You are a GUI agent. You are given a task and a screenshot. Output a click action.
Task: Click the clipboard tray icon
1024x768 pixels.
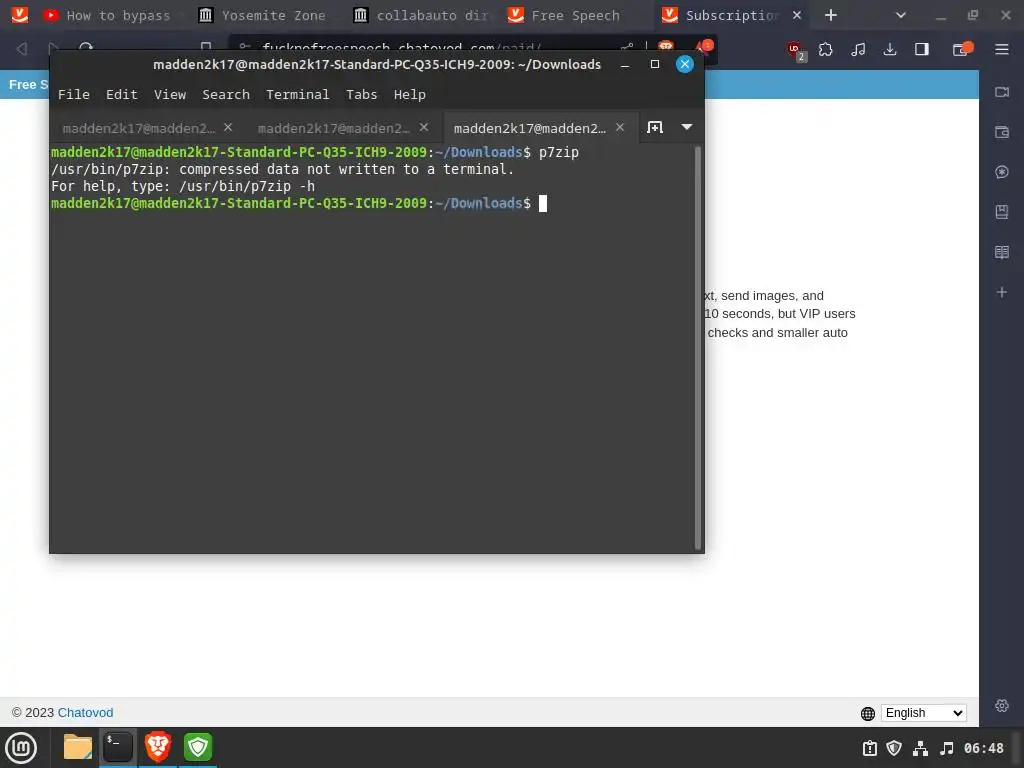870,748
